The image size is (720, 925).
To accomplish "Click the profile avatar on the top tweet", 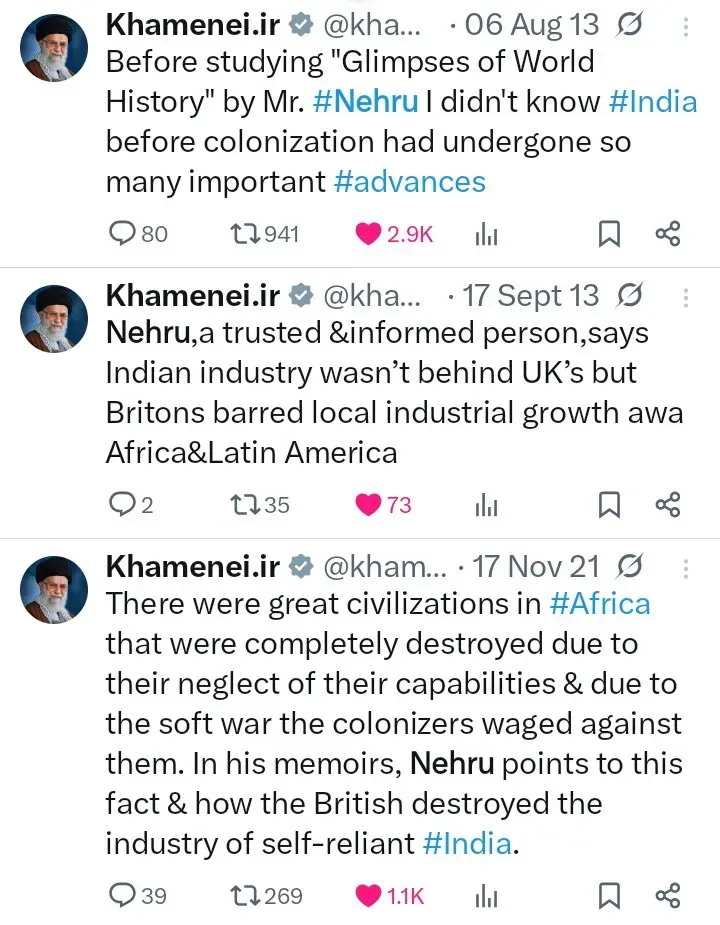I will pos(54,46).
